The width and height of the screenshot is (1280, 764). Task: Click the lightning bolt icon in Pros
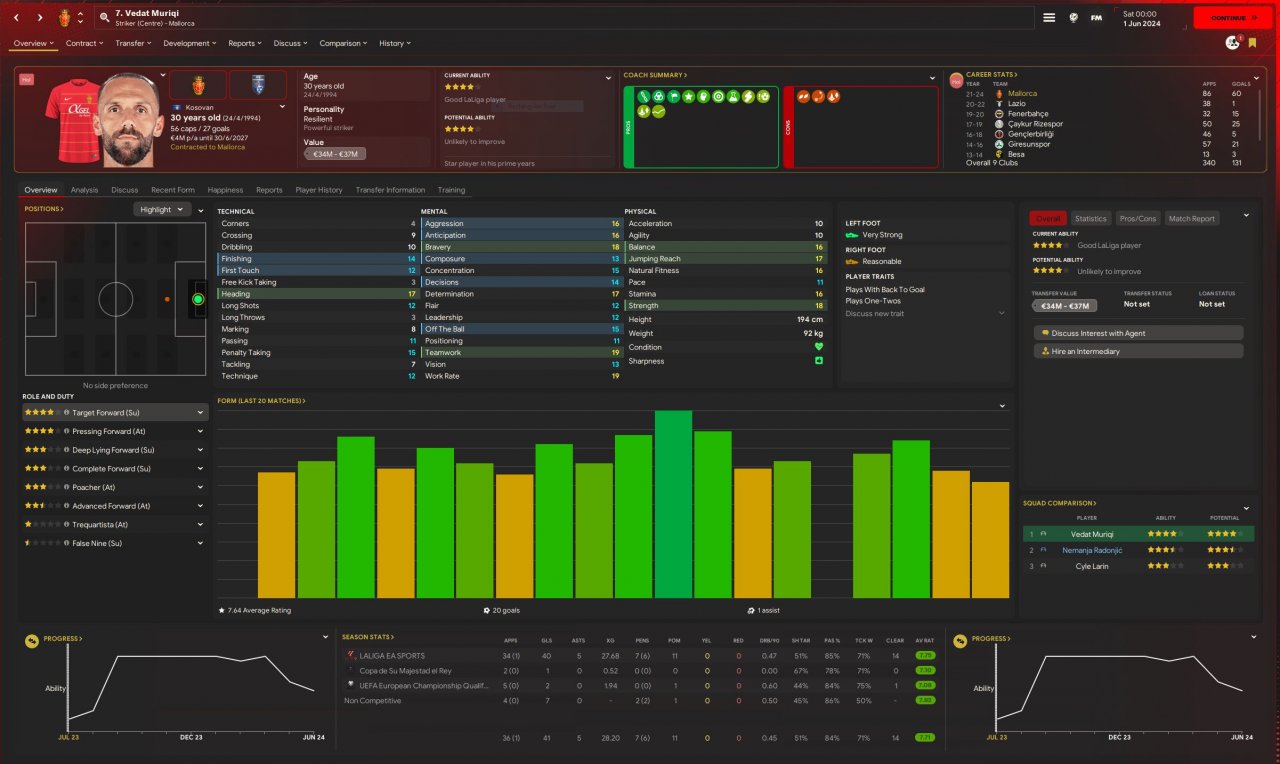click(748, 97)
